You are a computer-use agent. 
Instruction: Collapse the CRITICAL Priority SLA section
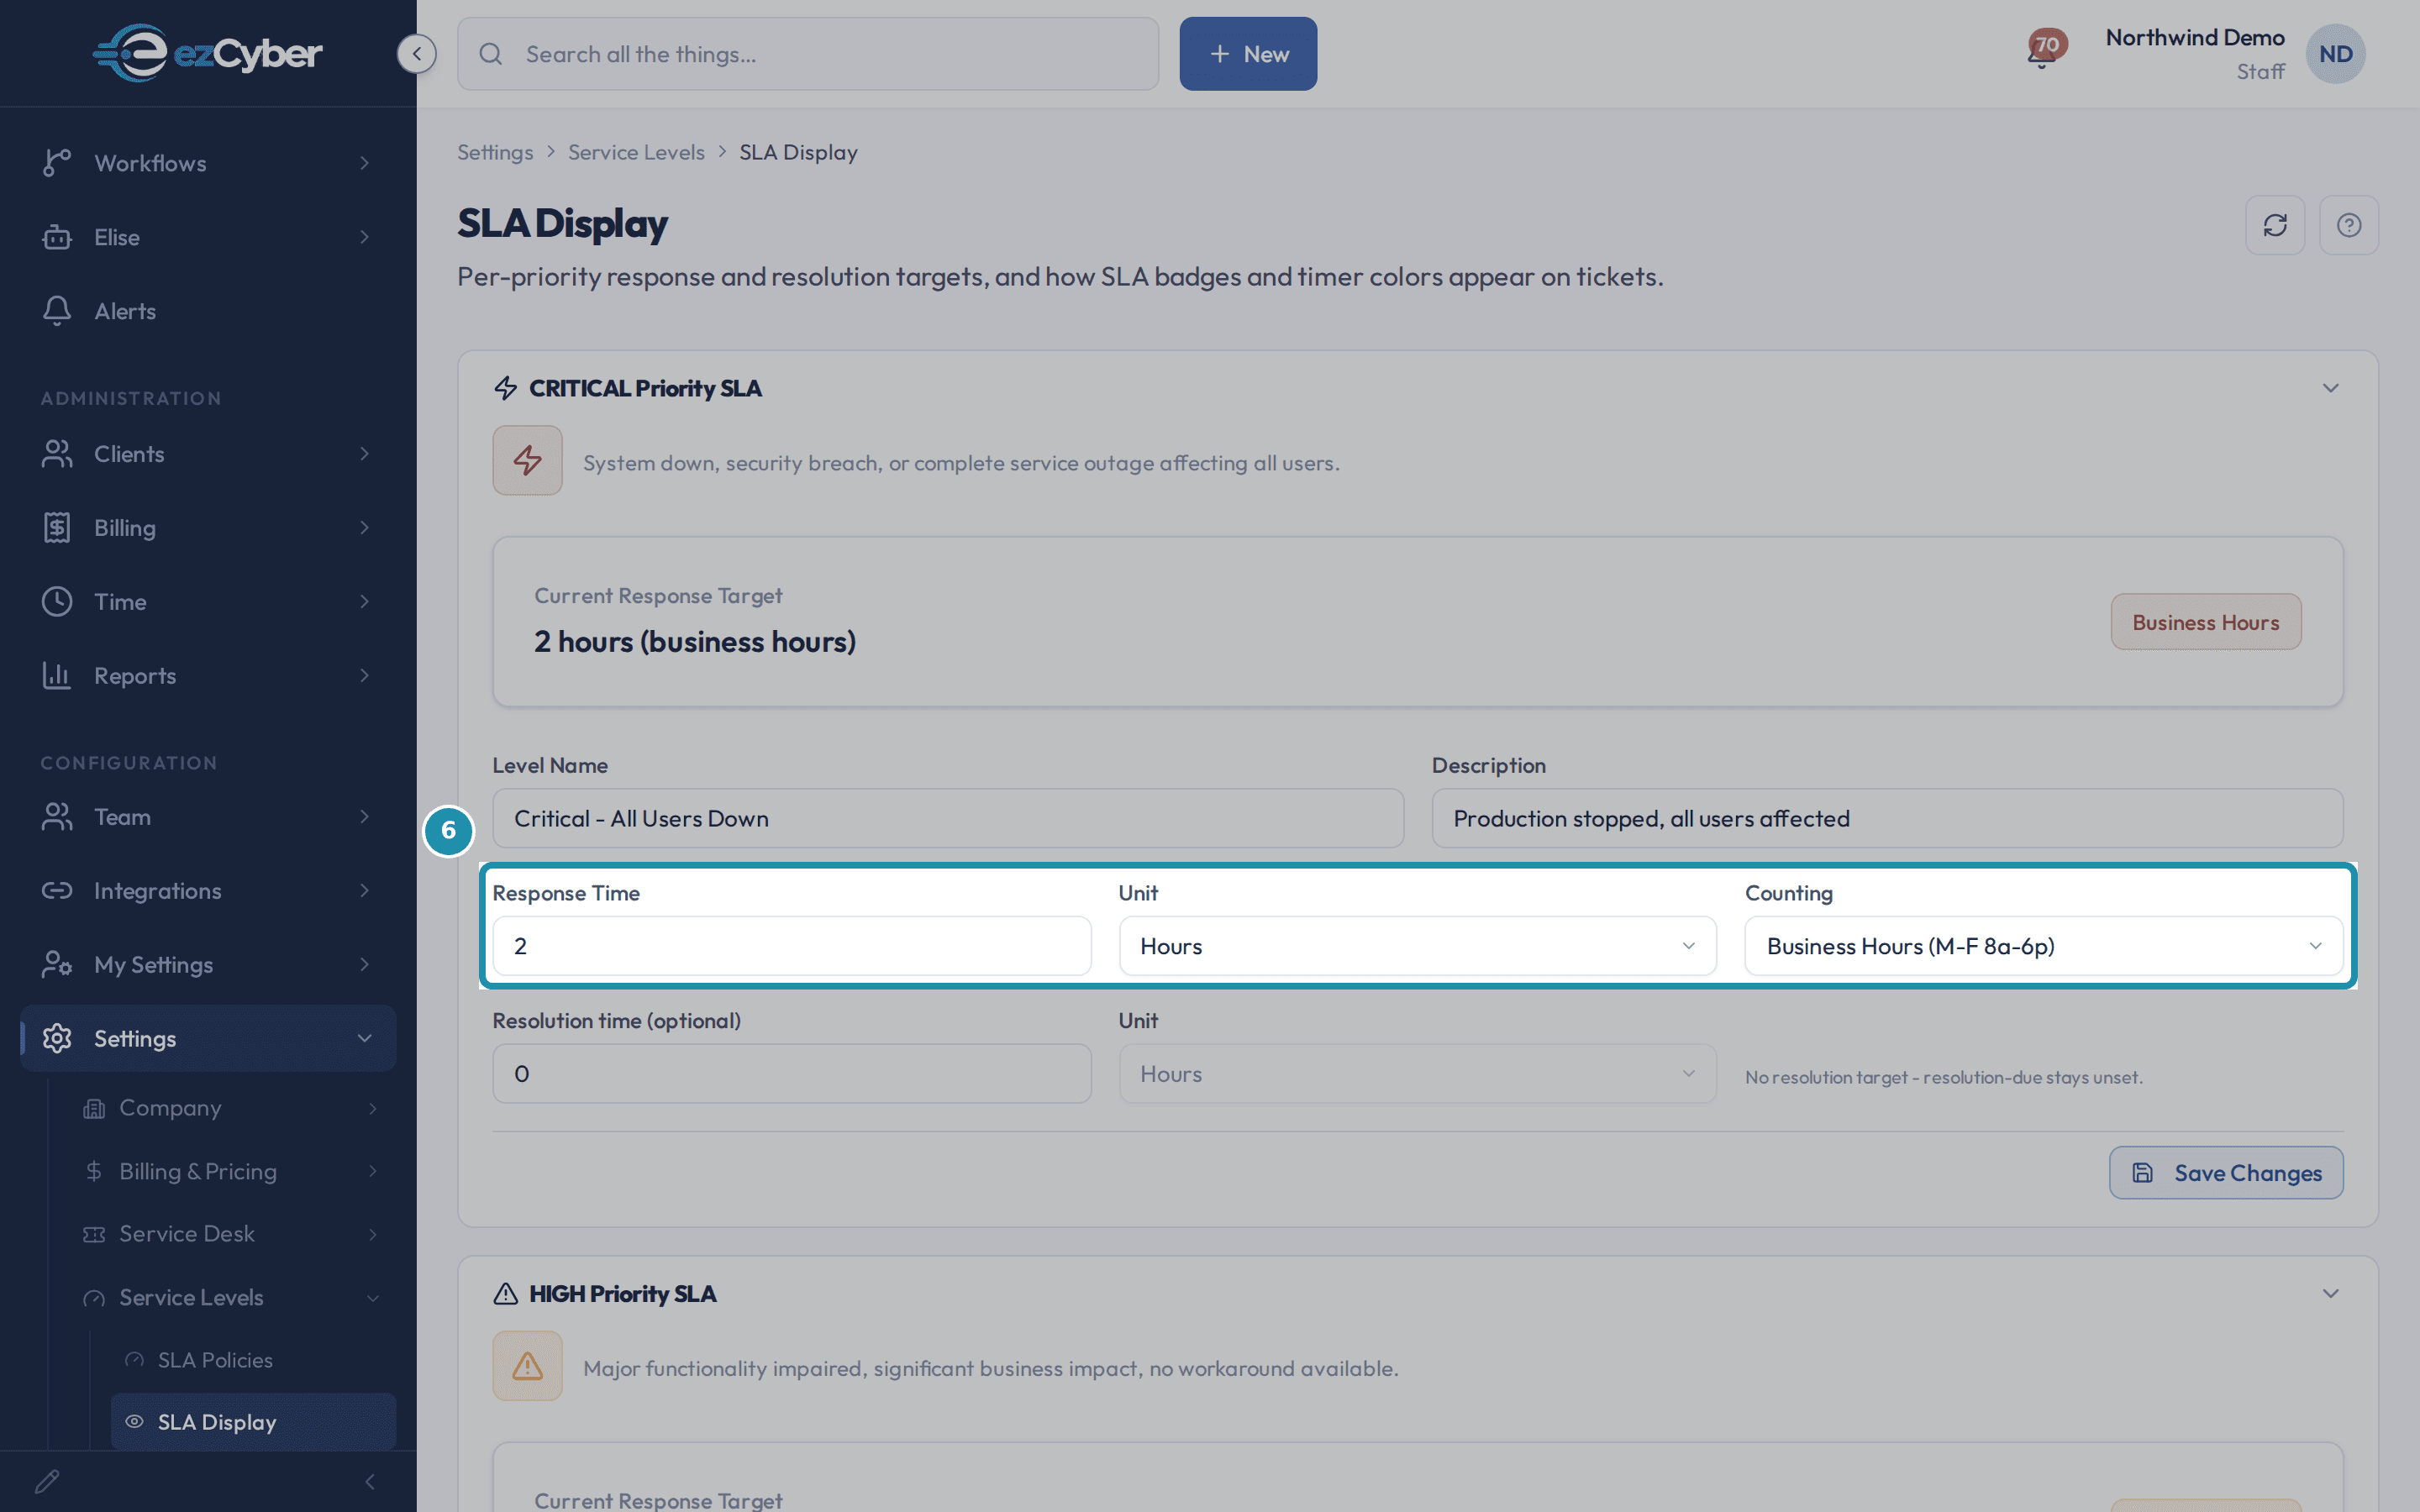2330,388
